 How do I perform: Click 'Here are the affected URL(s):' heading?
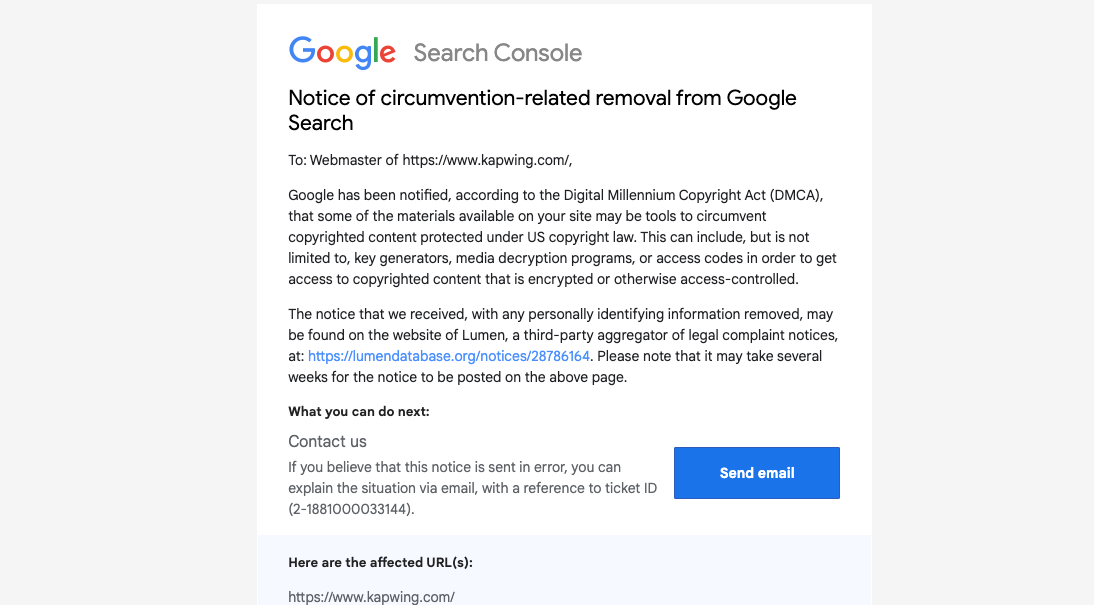coord(380,563)
